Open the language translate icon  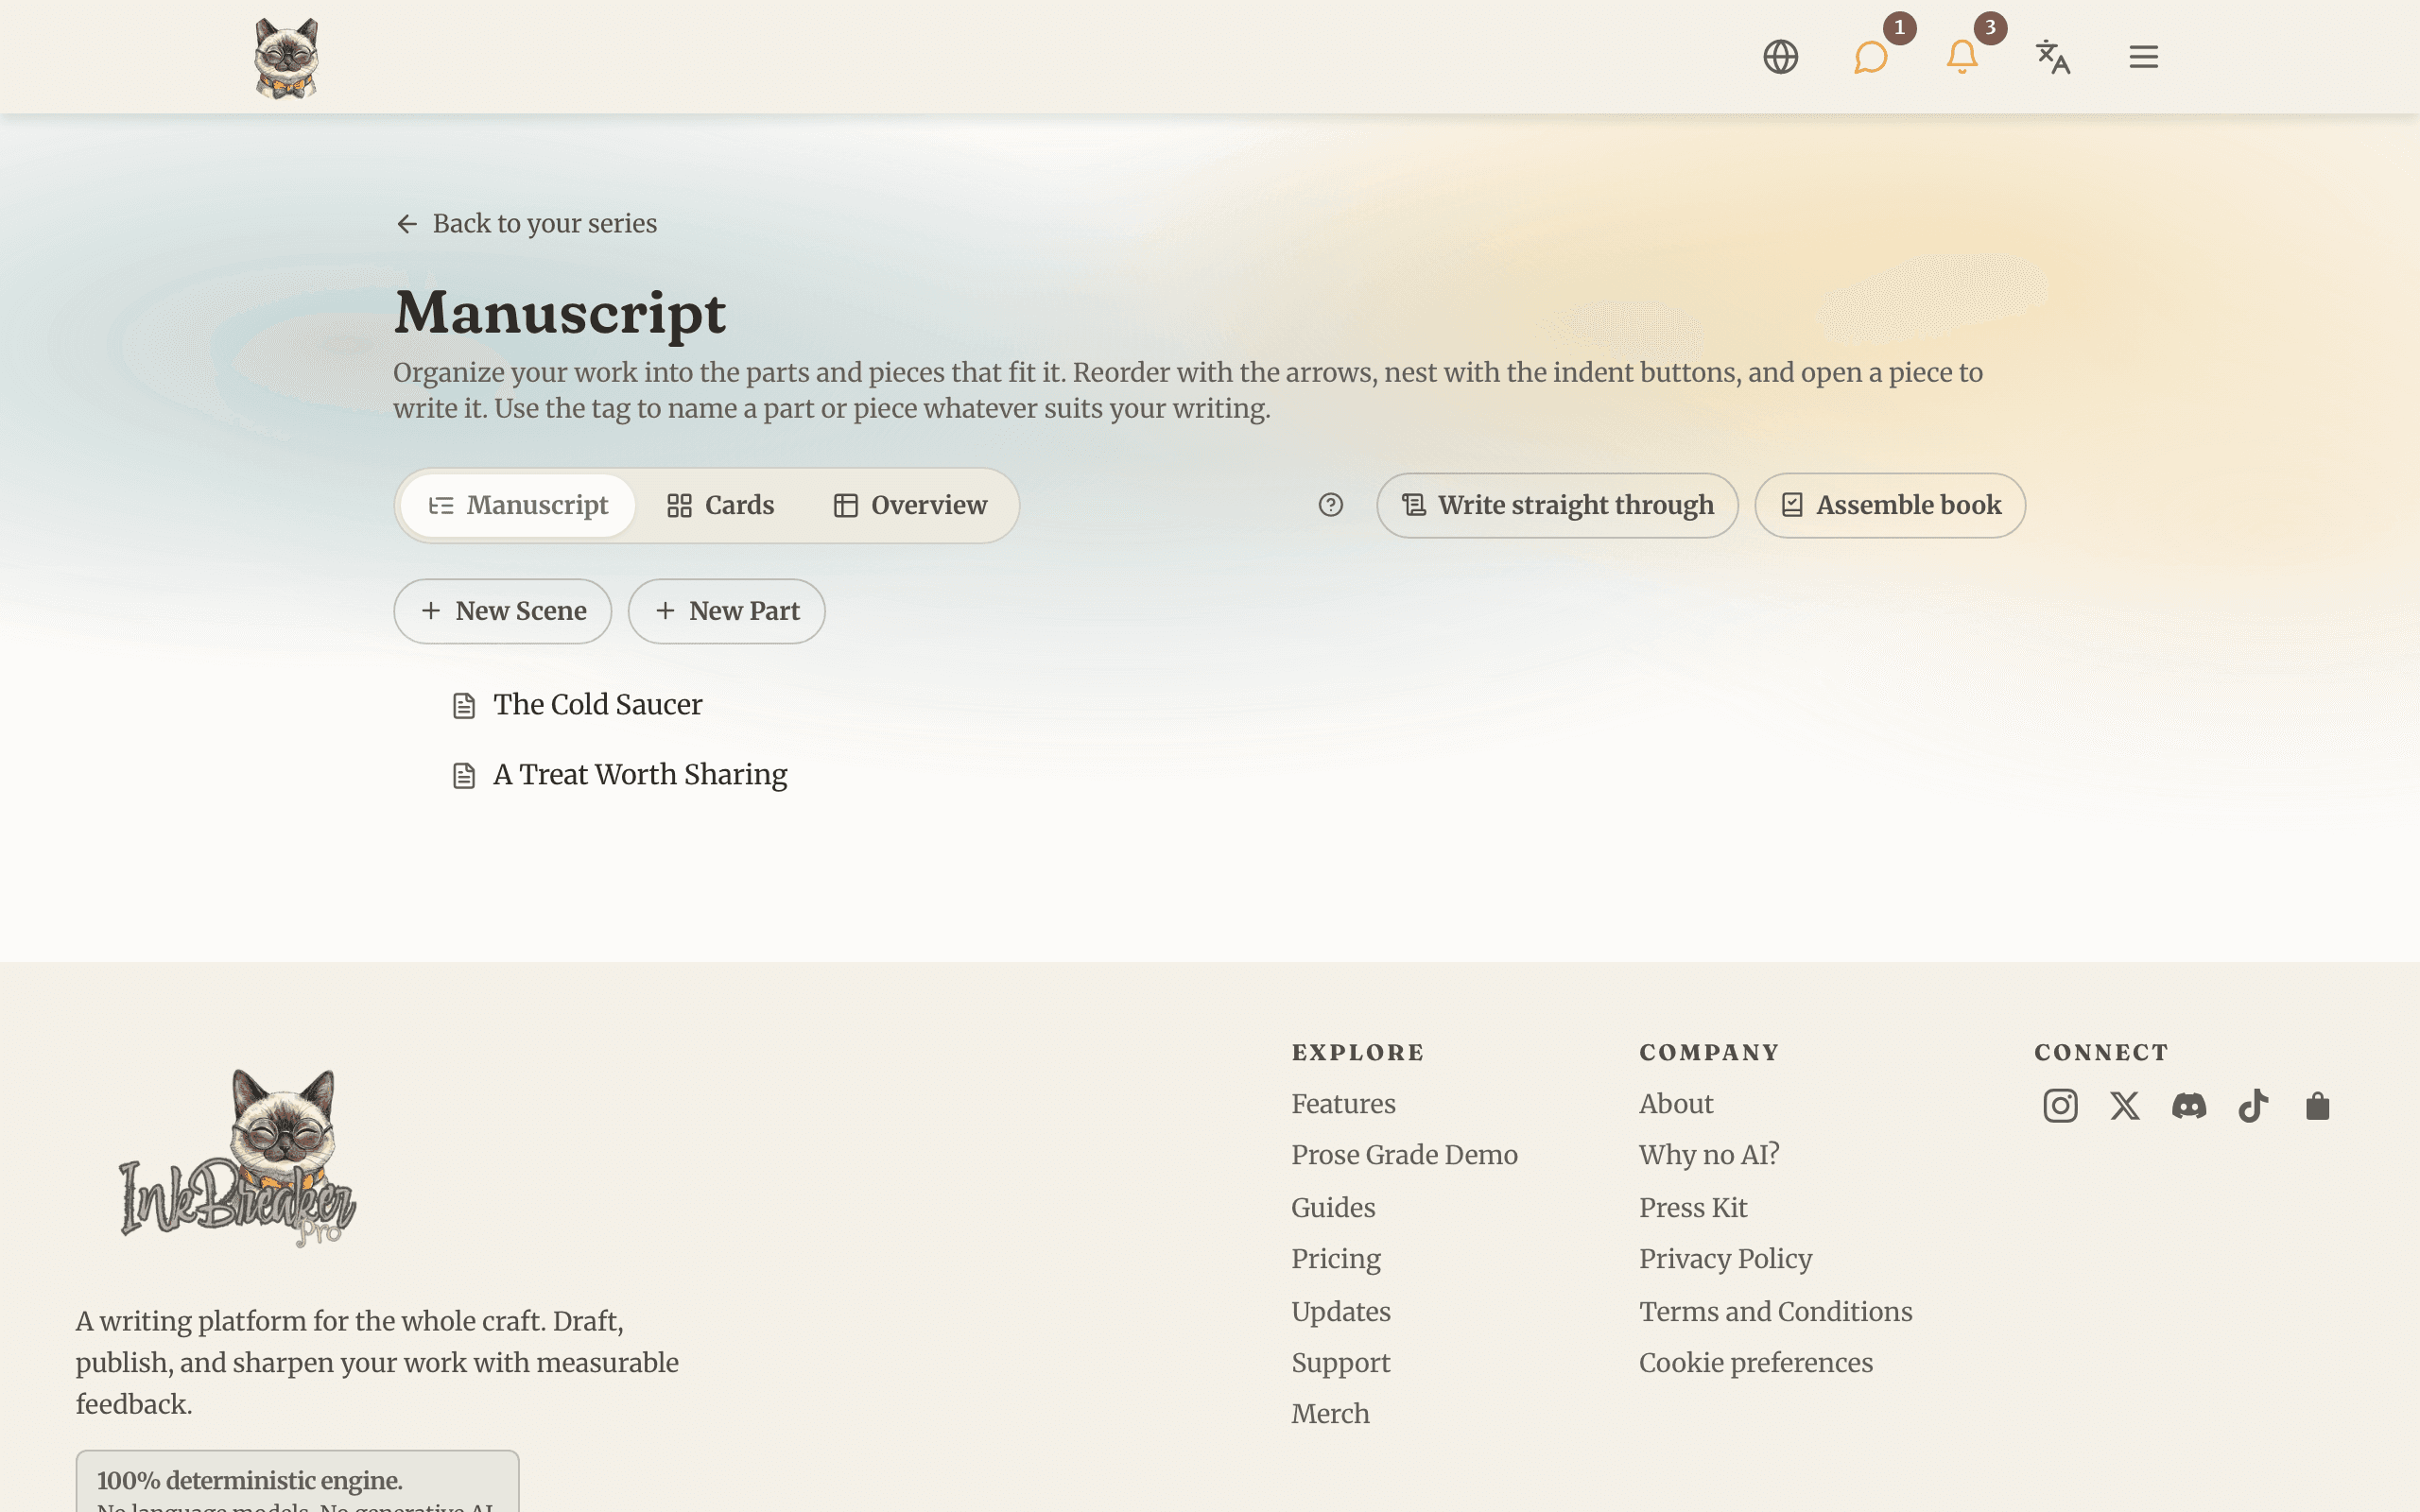coord(2053,57)
